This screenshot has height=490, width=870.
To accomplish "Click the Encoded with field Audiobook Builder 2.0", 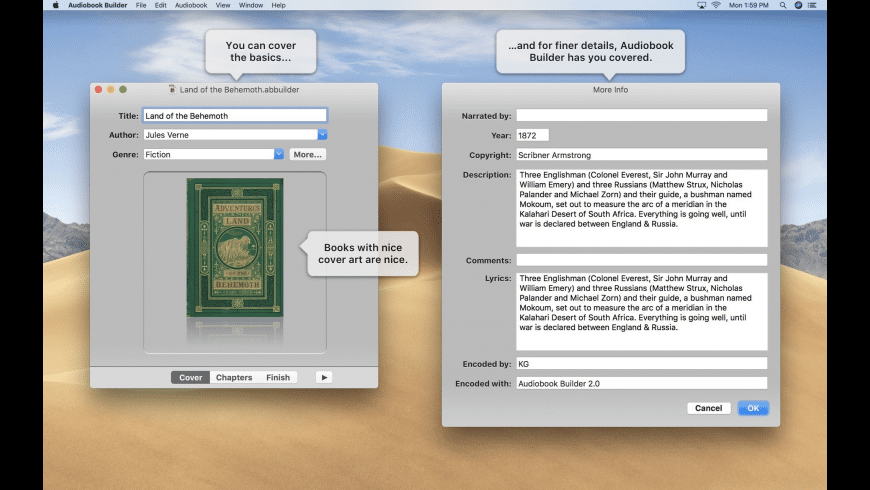I will pyautogui.click(x=641, y=383).
